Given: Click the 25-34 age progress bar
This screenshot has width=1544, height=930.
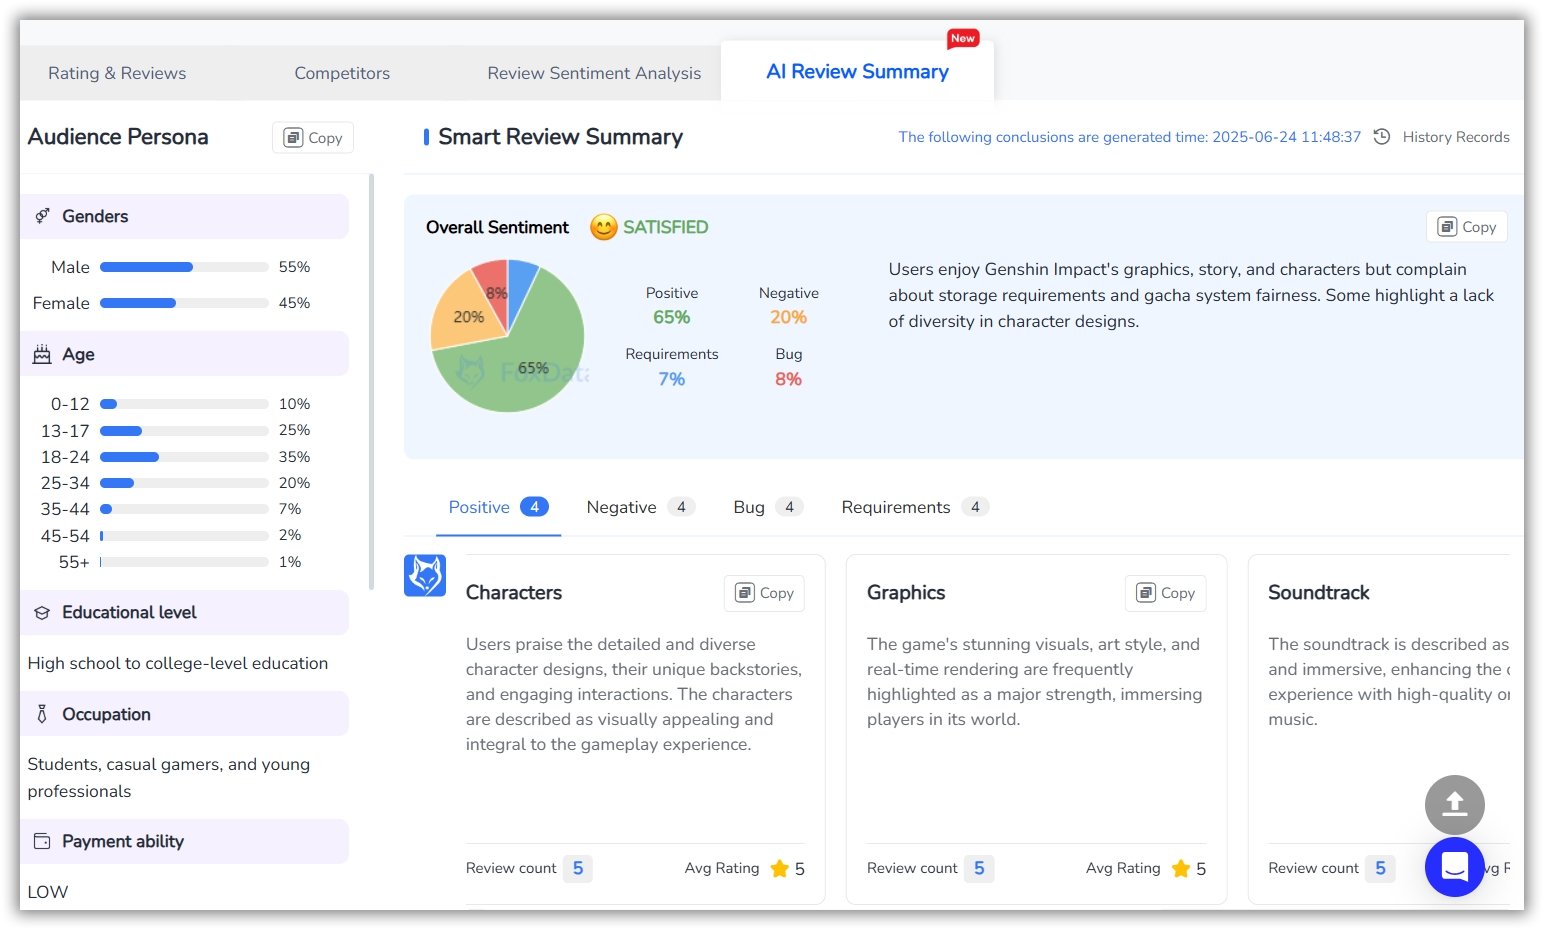Looking at the screenshot, I should 184,483.
